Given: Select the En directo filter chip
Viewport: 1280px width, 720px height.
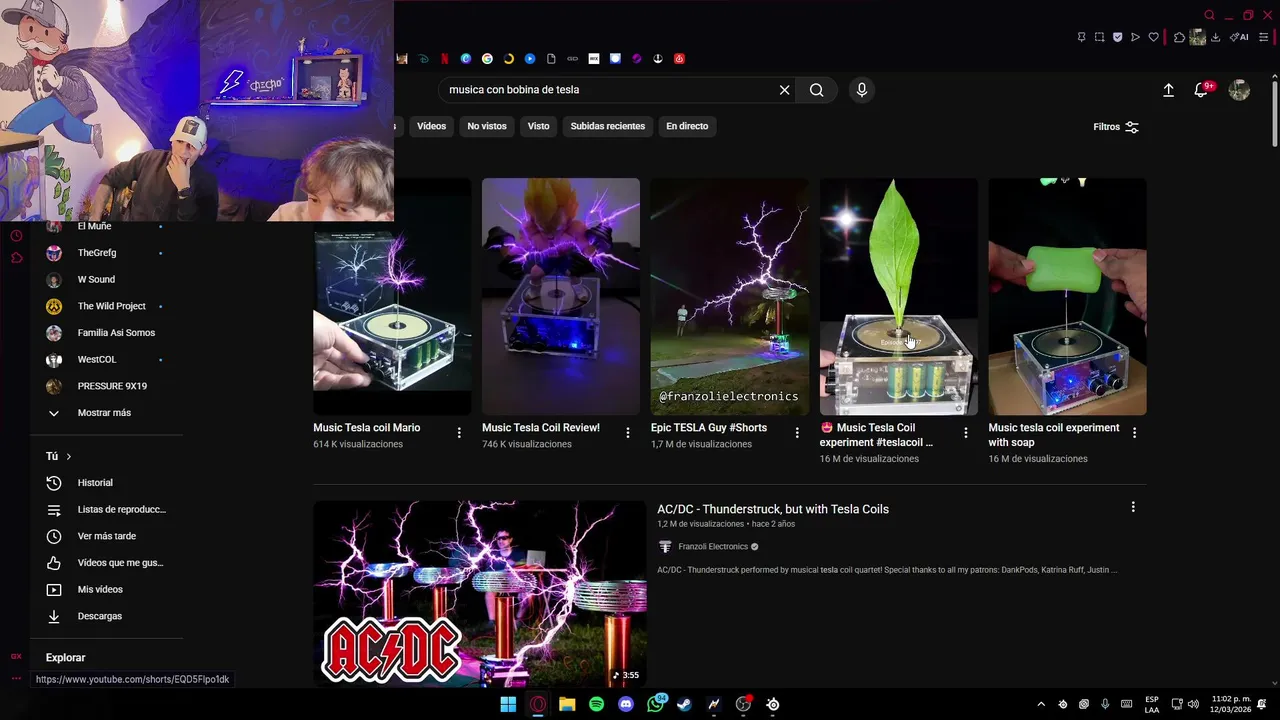Looking at the screenshot, I should [x=687, y=126].
